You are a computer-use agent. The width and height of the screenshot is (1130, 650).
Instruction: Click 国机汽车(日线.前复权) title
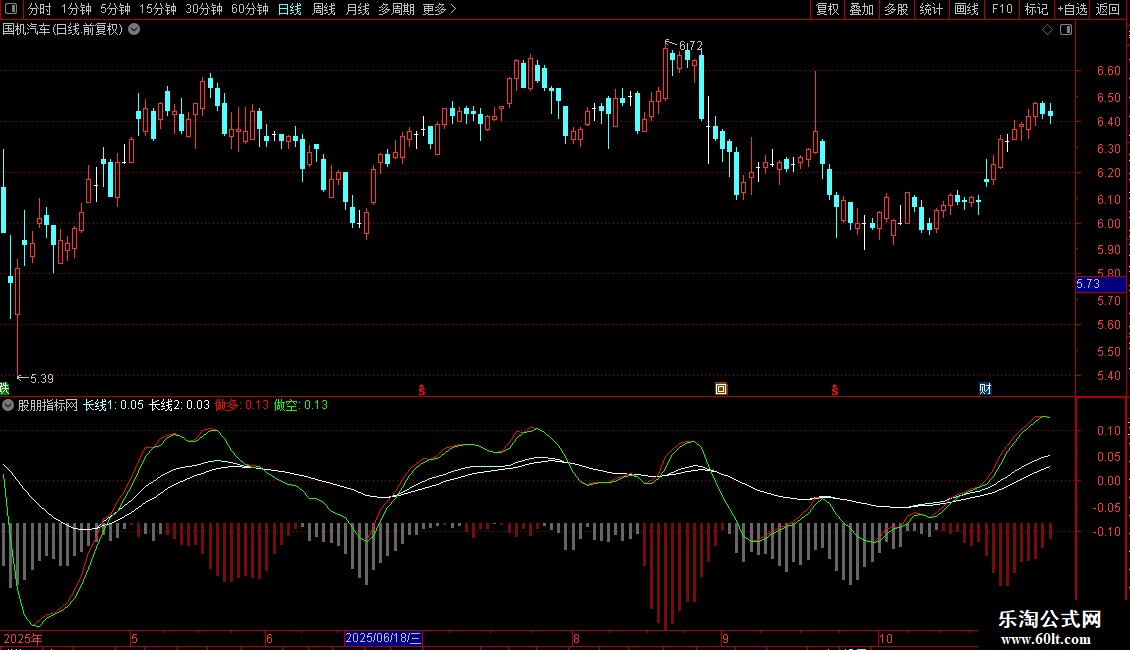tap(63, 30)
